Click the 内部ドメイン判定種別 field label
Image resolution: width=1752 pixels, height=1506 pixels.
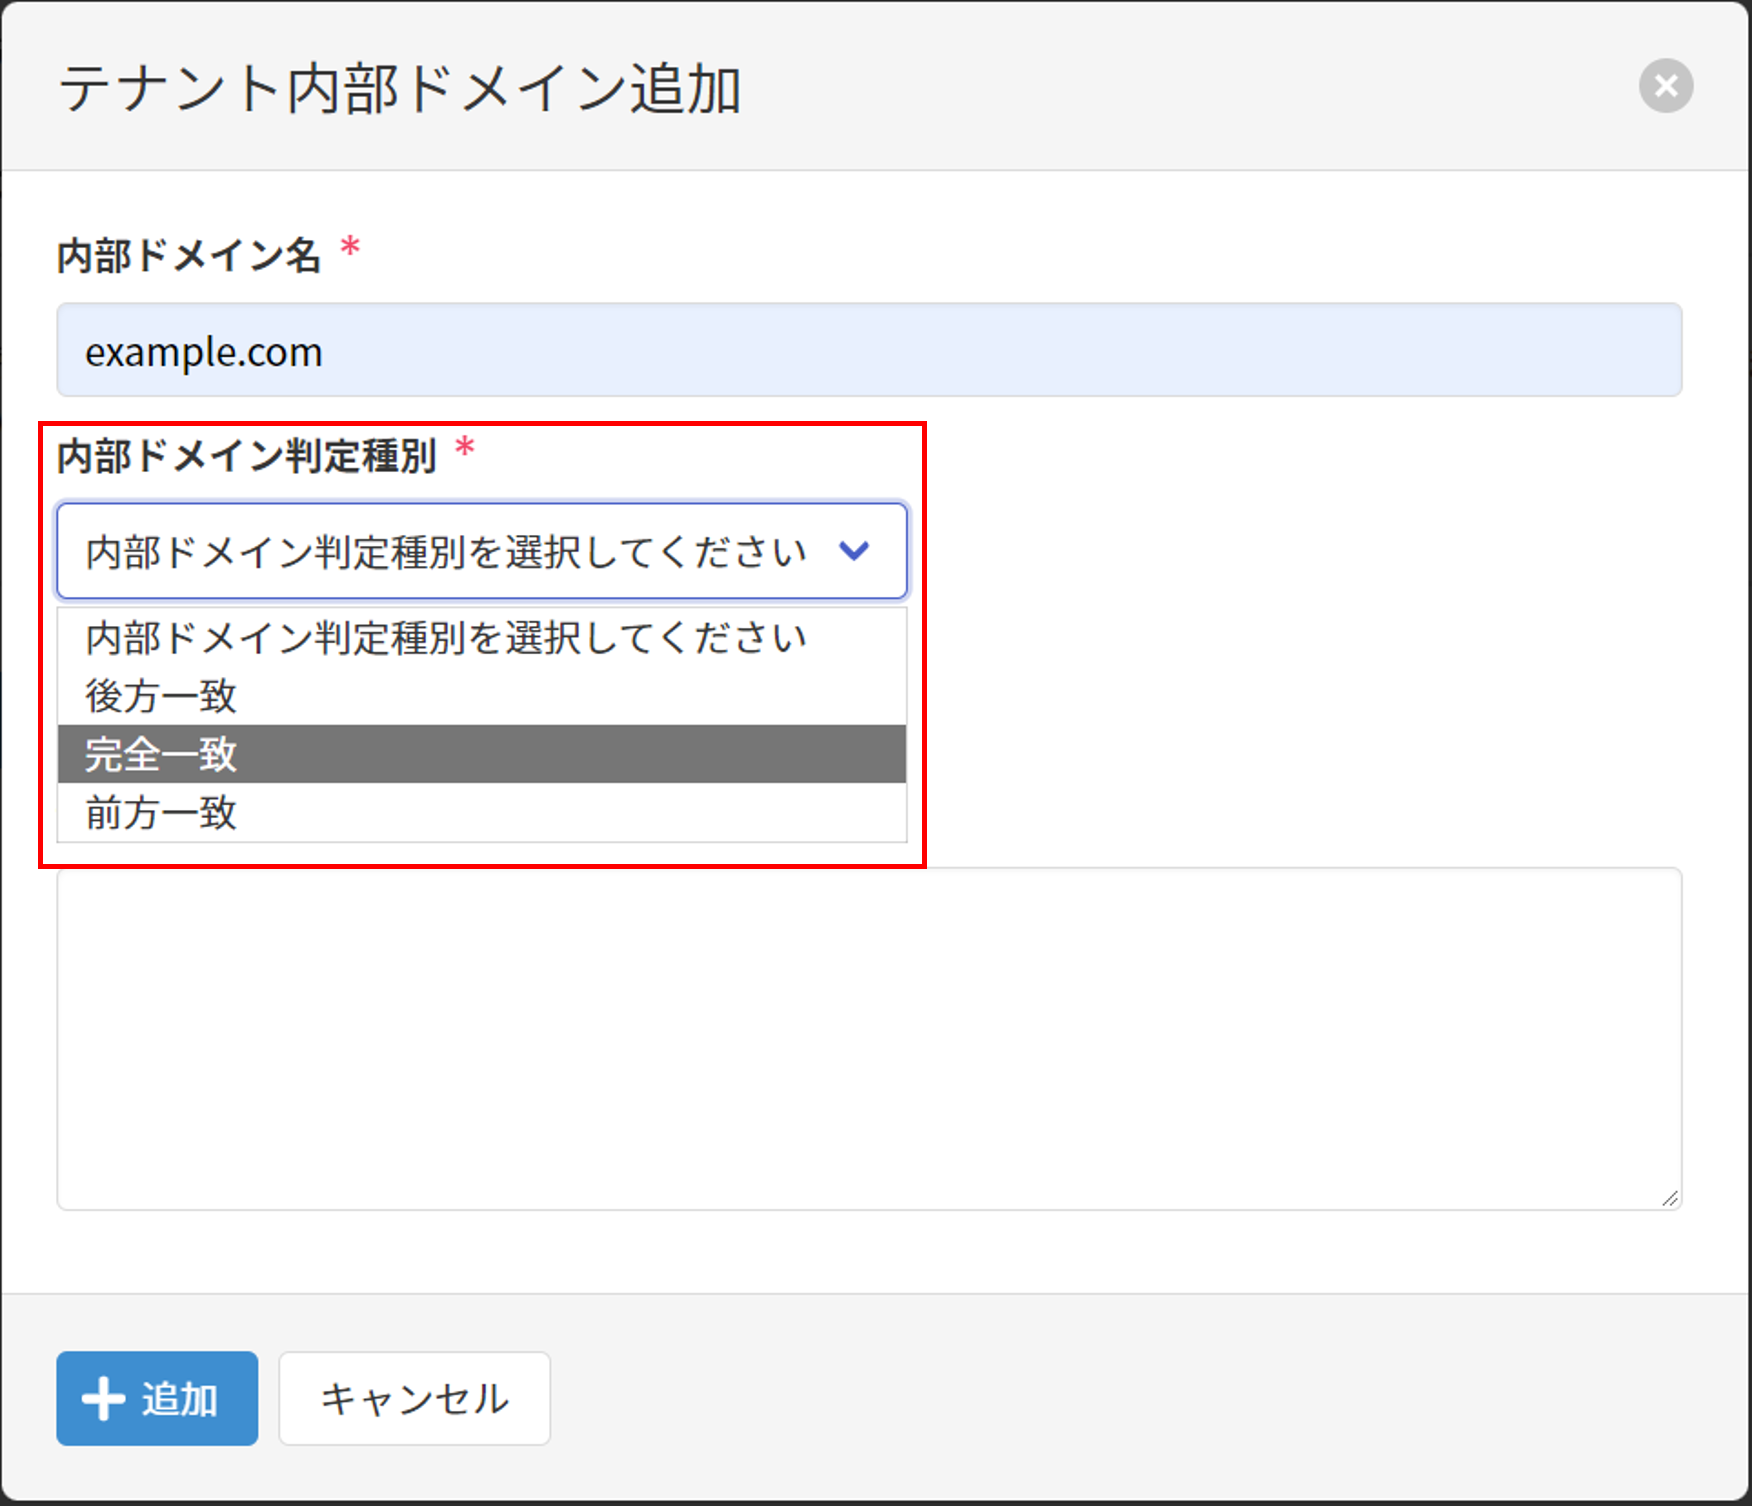tap(246, 456)
